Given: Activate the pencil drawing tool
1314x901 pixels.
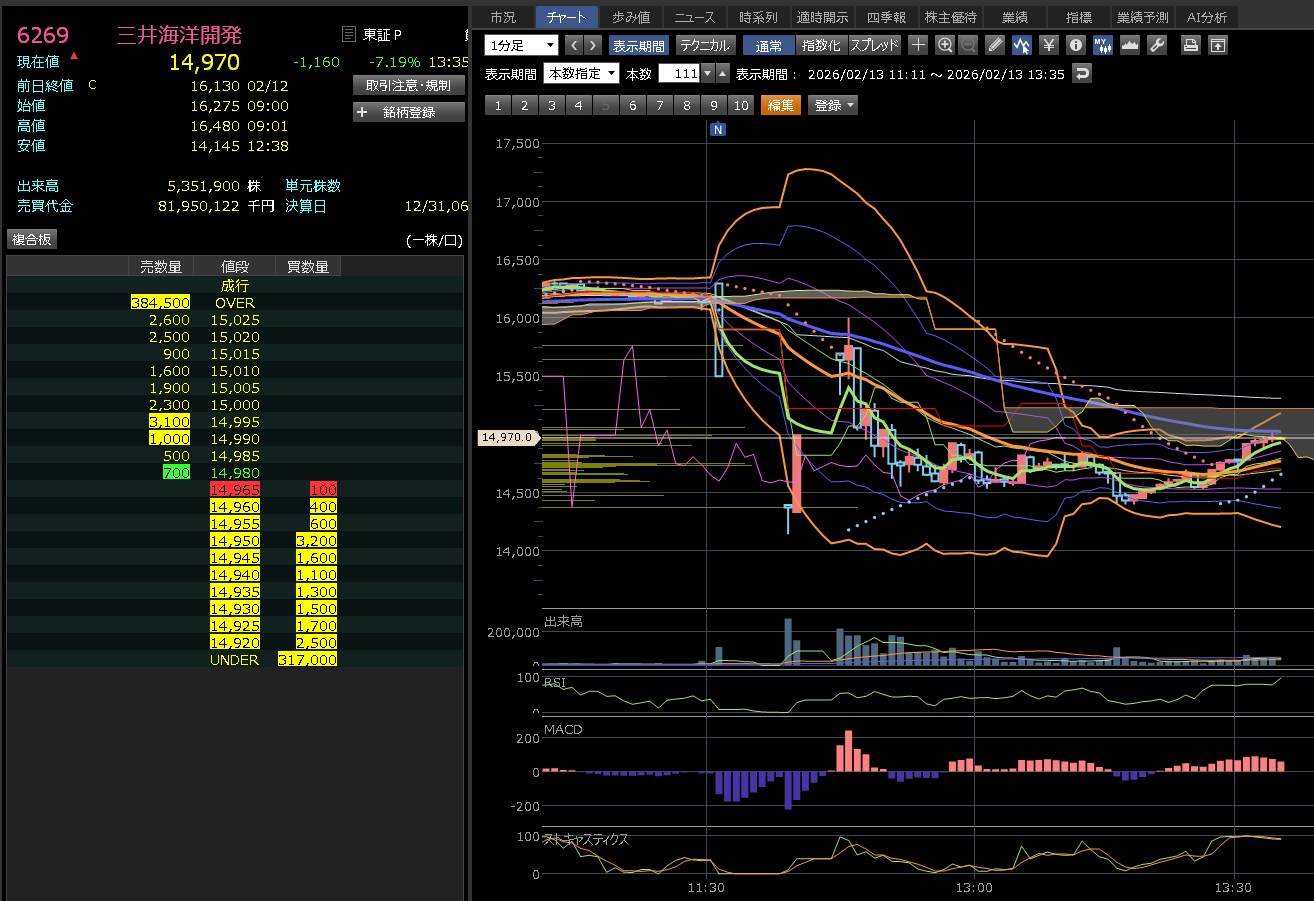Looking at the screenshot, I should coord(994,45).
